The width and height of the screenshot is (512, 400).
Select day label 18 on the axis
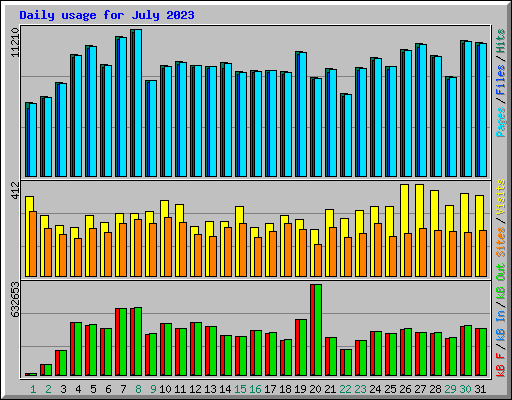285,389
